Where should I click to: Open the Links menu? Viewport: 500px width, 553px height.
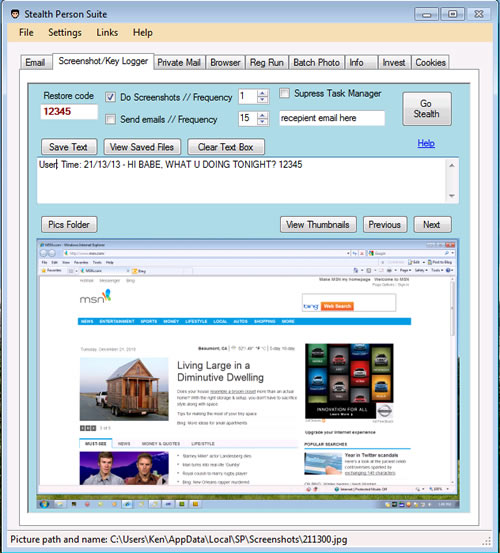(x=107, y=32)
